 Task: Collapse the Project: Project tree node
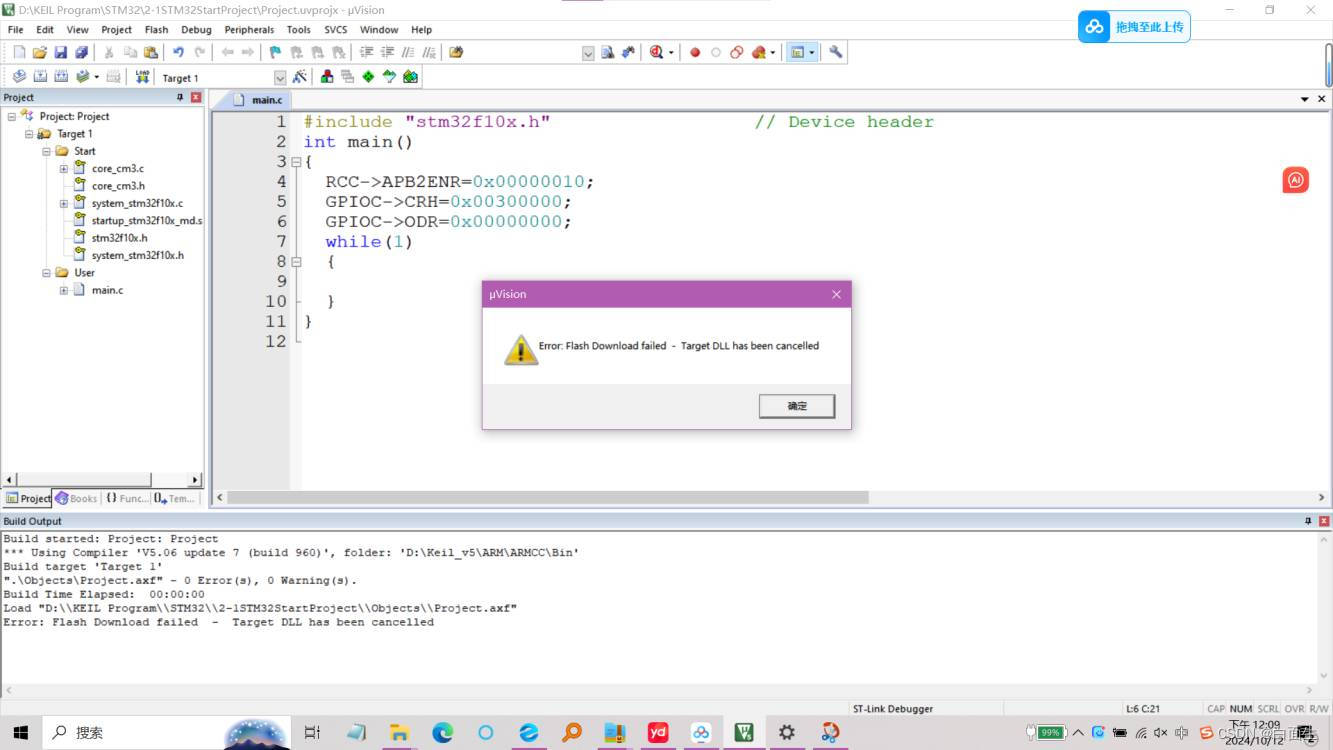click(x=12, y=116)
